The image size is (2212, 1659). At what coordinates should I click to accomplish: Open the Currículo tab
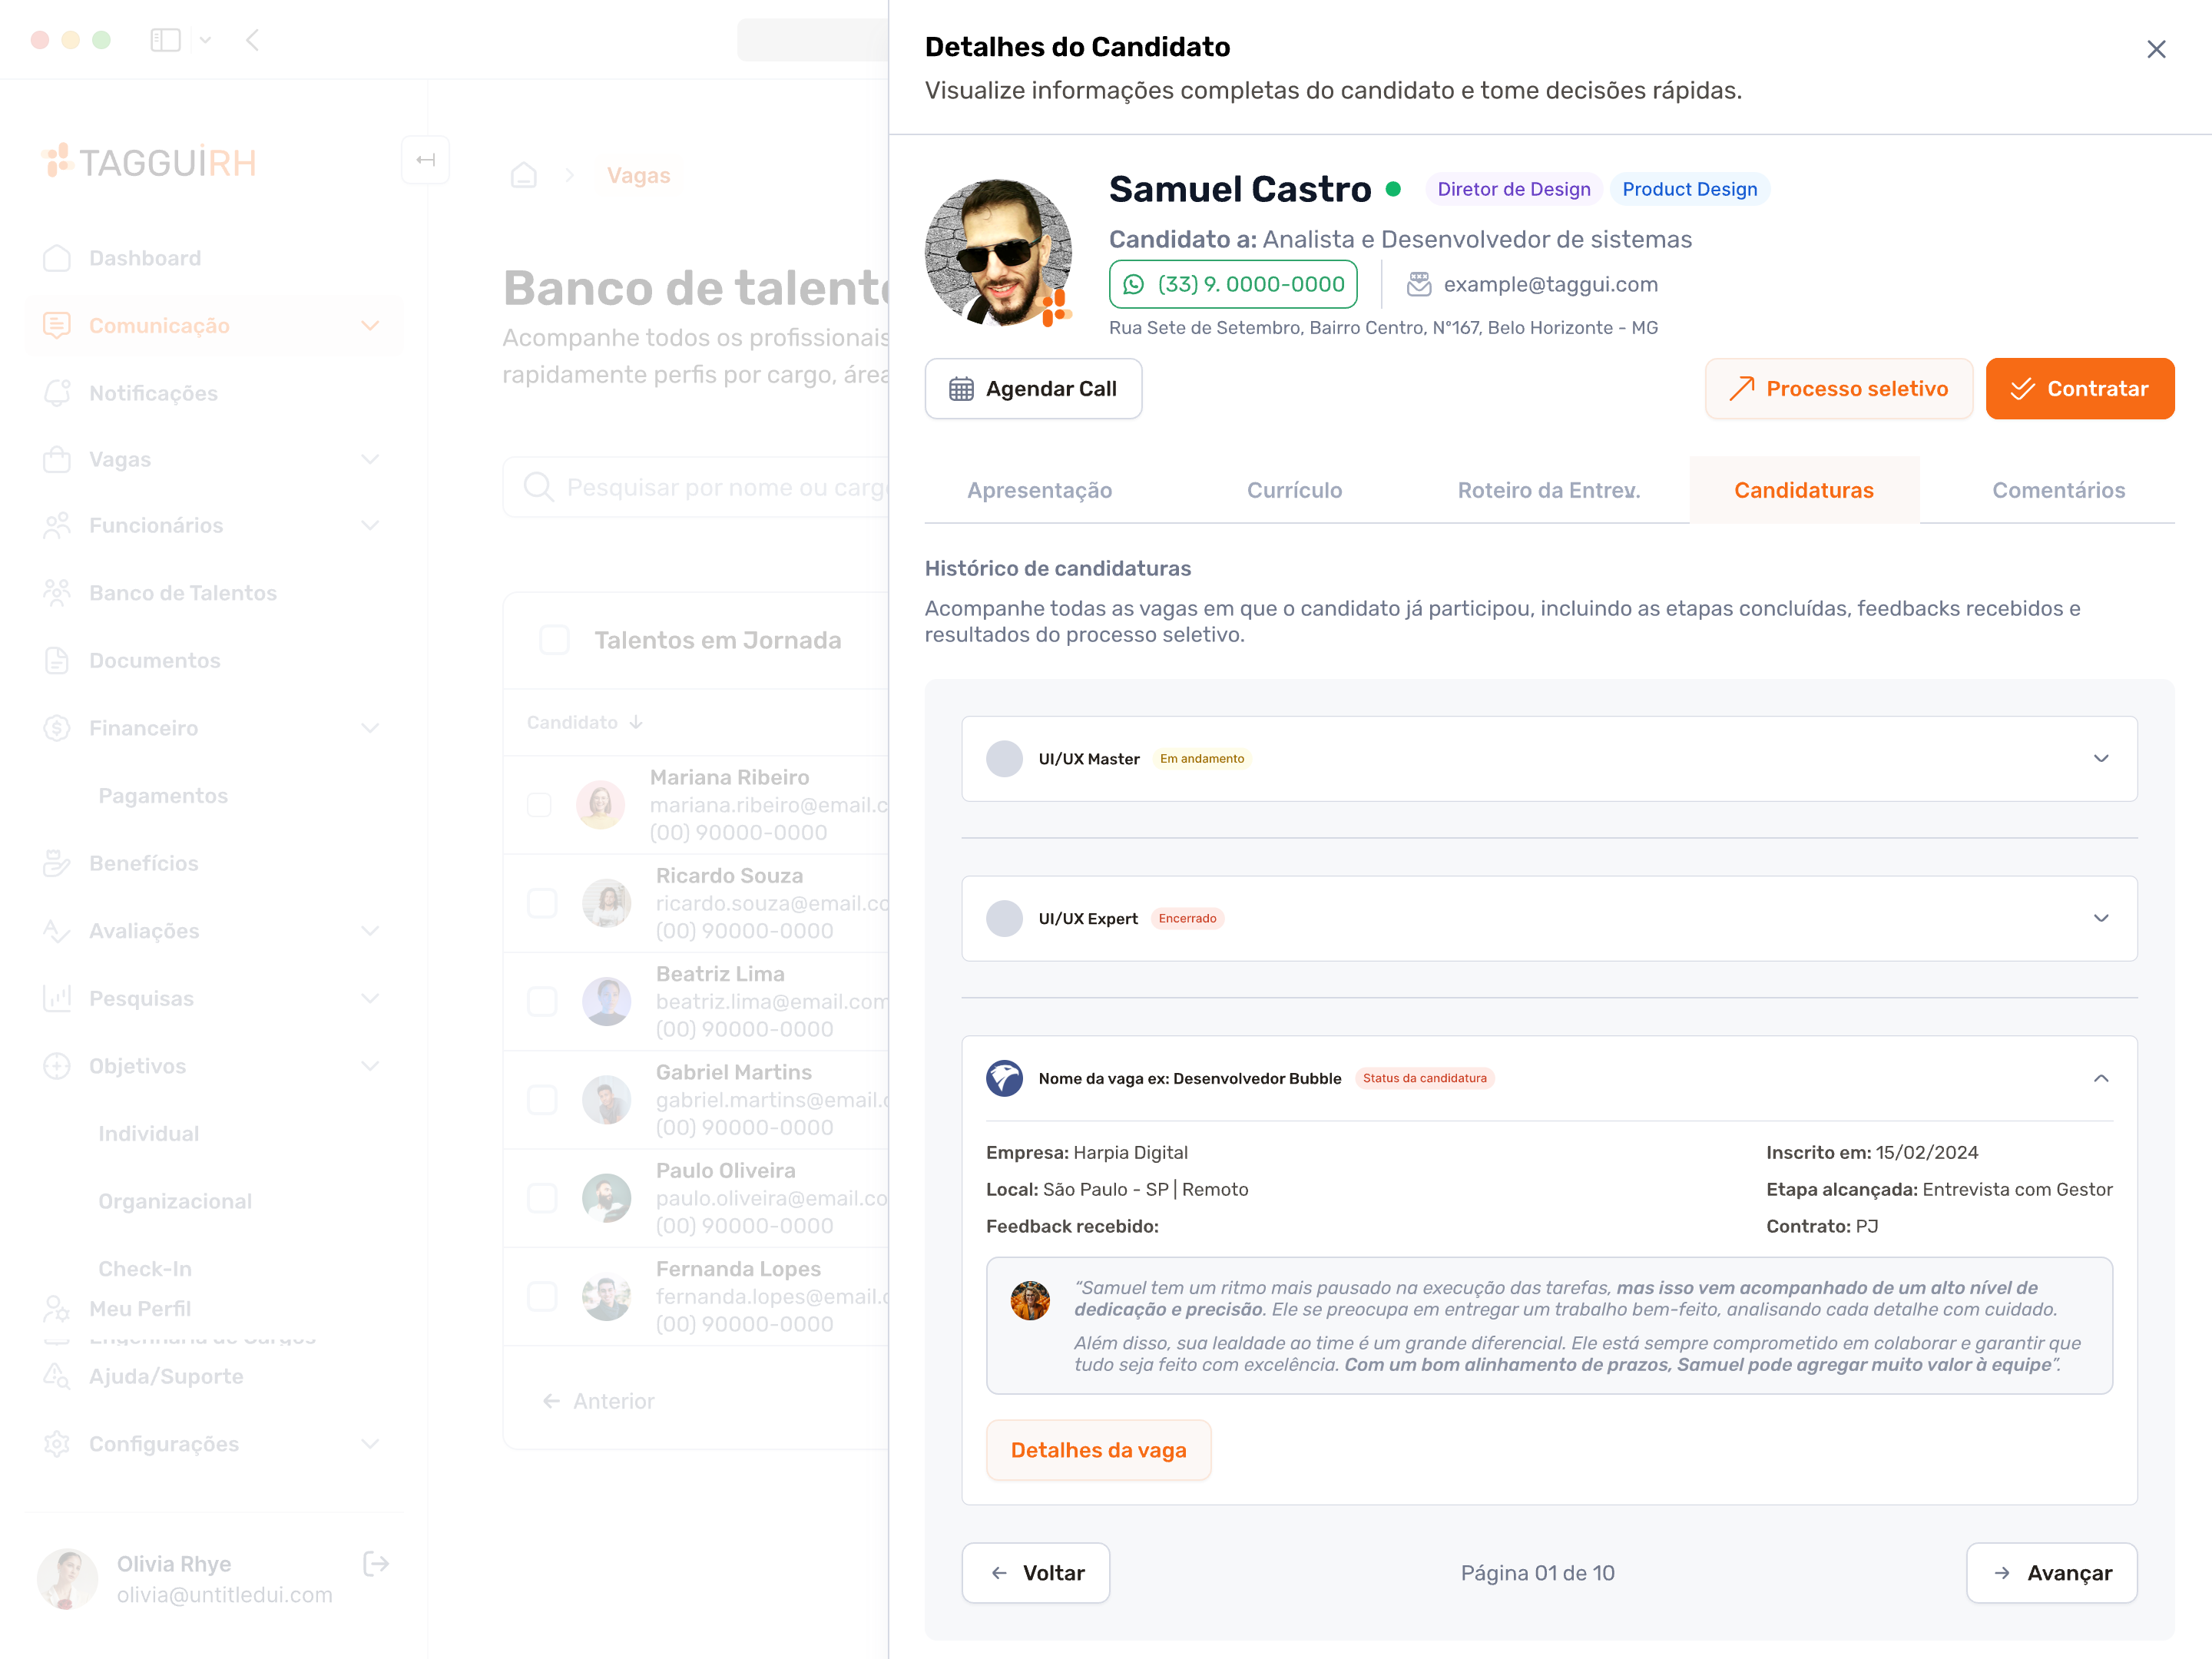1294,490
